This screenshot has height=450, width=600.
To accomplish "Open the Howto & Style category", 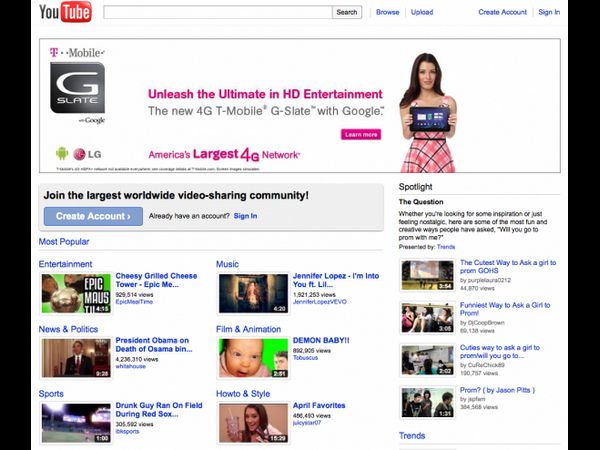I will pos(243,394).
